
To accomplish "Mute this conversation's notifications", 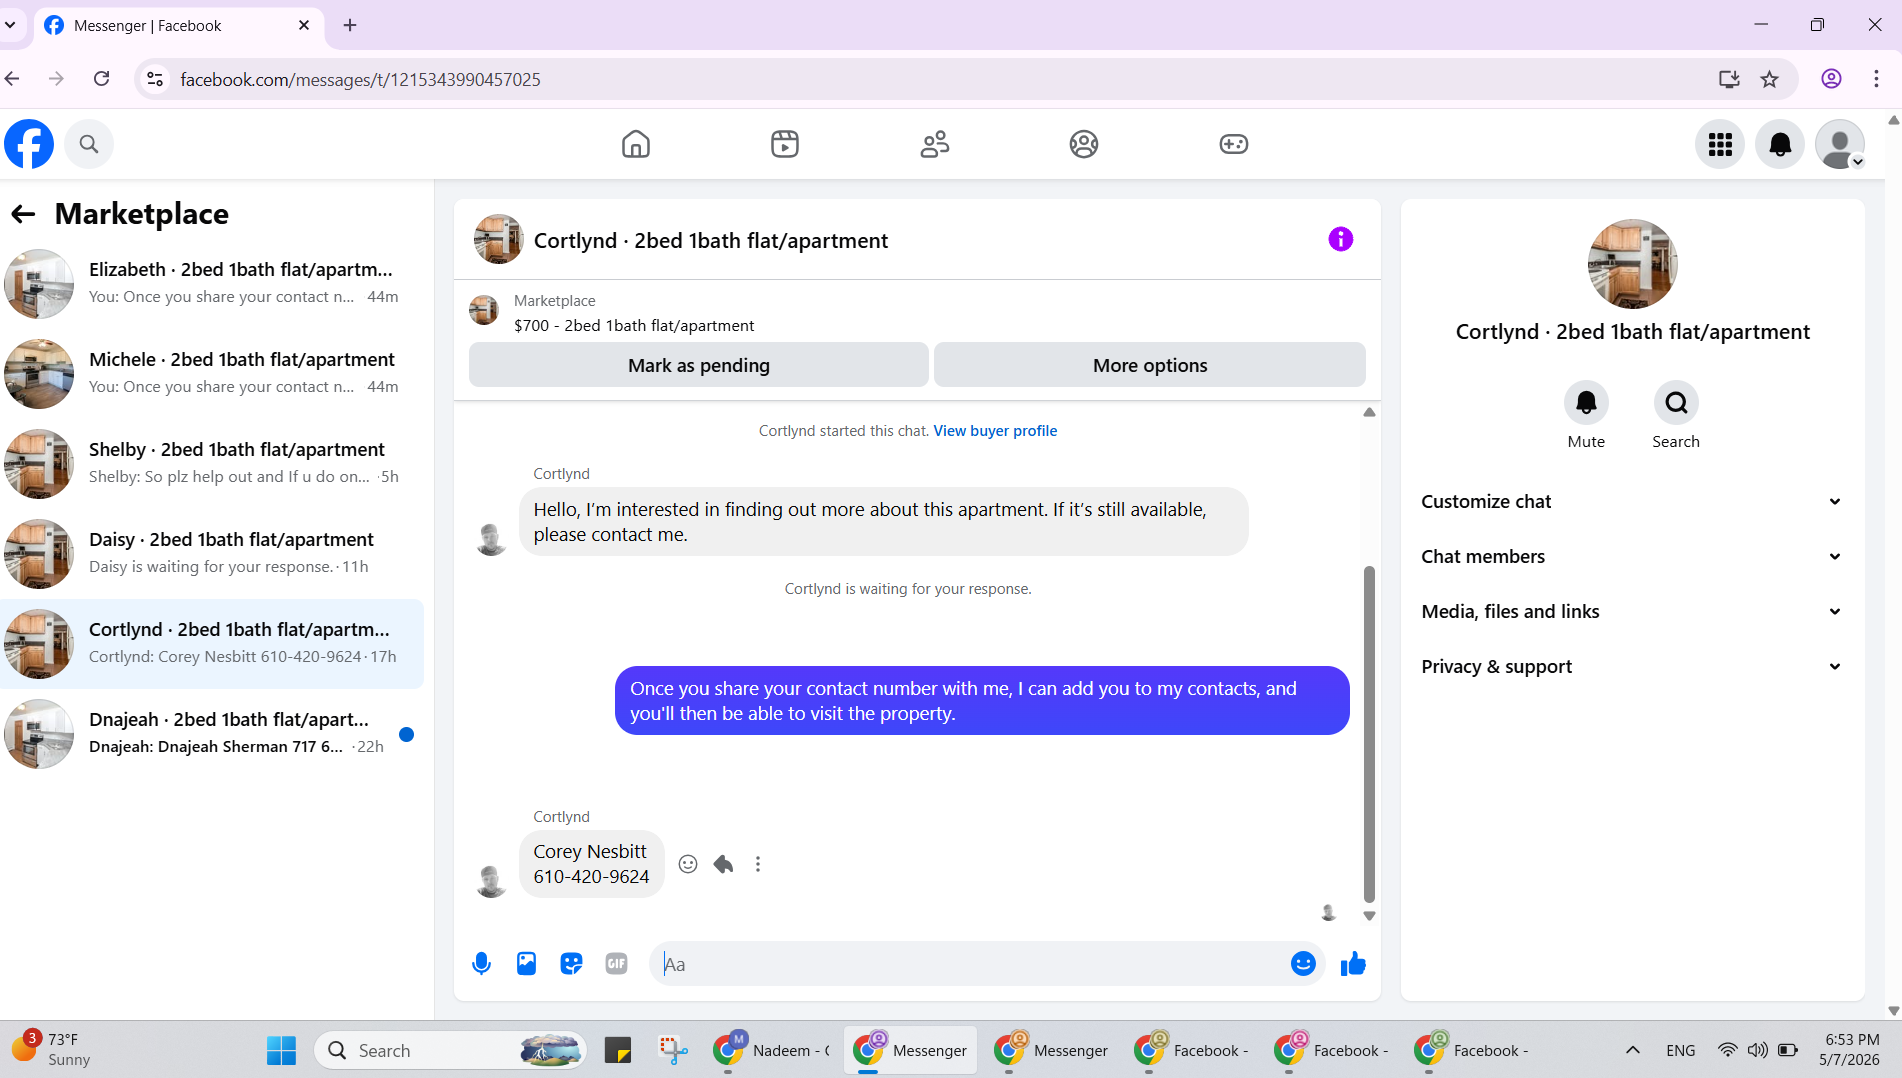I will coord(1586,403).
